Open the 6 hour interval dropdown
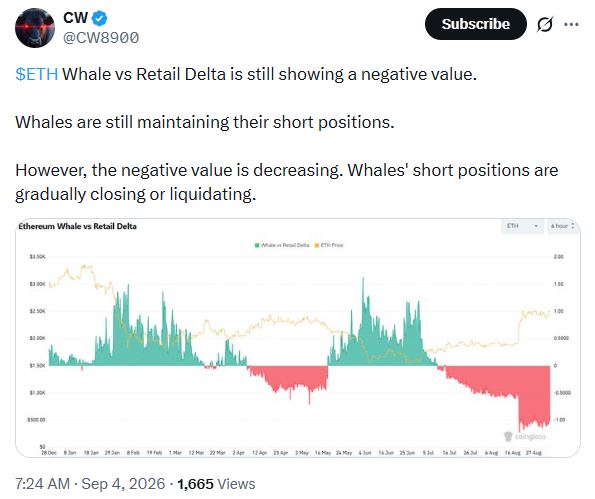 (563, 226)
